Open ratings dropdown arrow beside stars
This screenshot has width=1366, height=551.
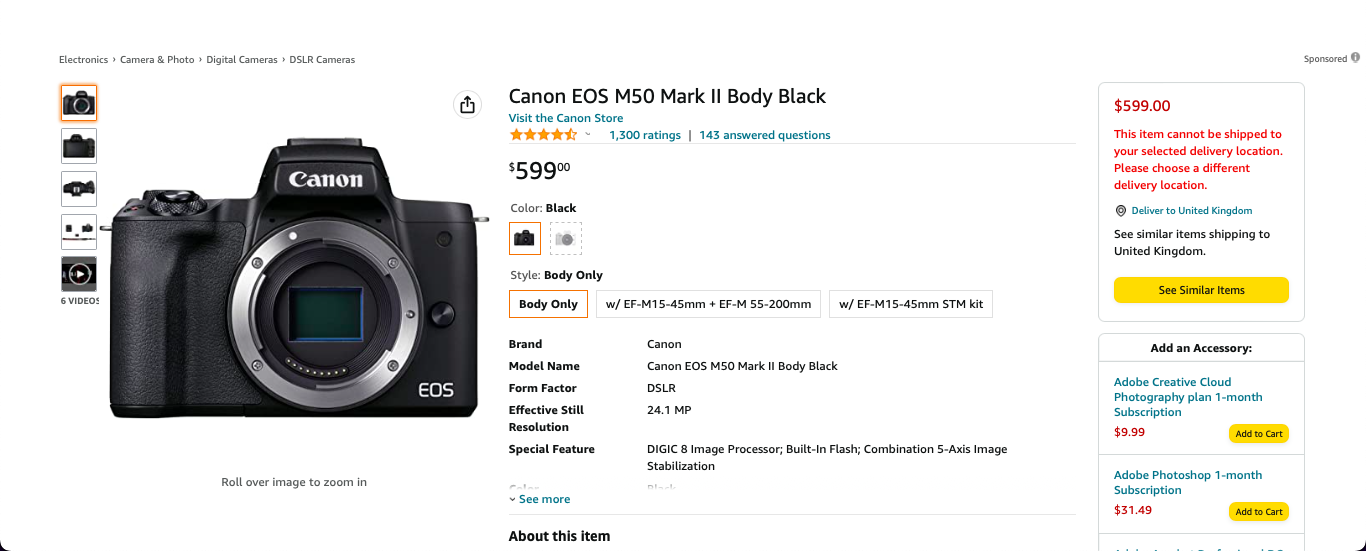coord(588,135)
